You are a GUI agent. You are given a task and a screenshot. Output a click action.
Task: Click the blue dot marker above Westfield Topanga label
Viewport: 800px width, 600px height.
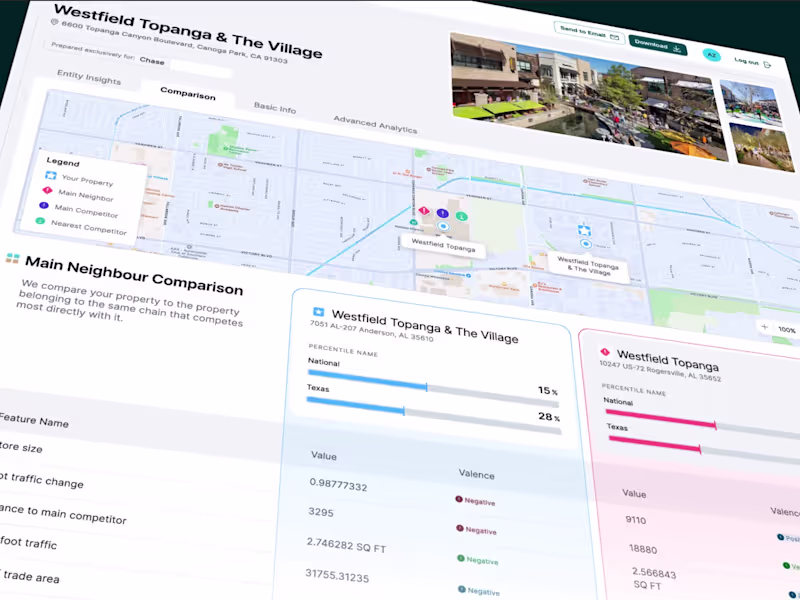point(443,227)
